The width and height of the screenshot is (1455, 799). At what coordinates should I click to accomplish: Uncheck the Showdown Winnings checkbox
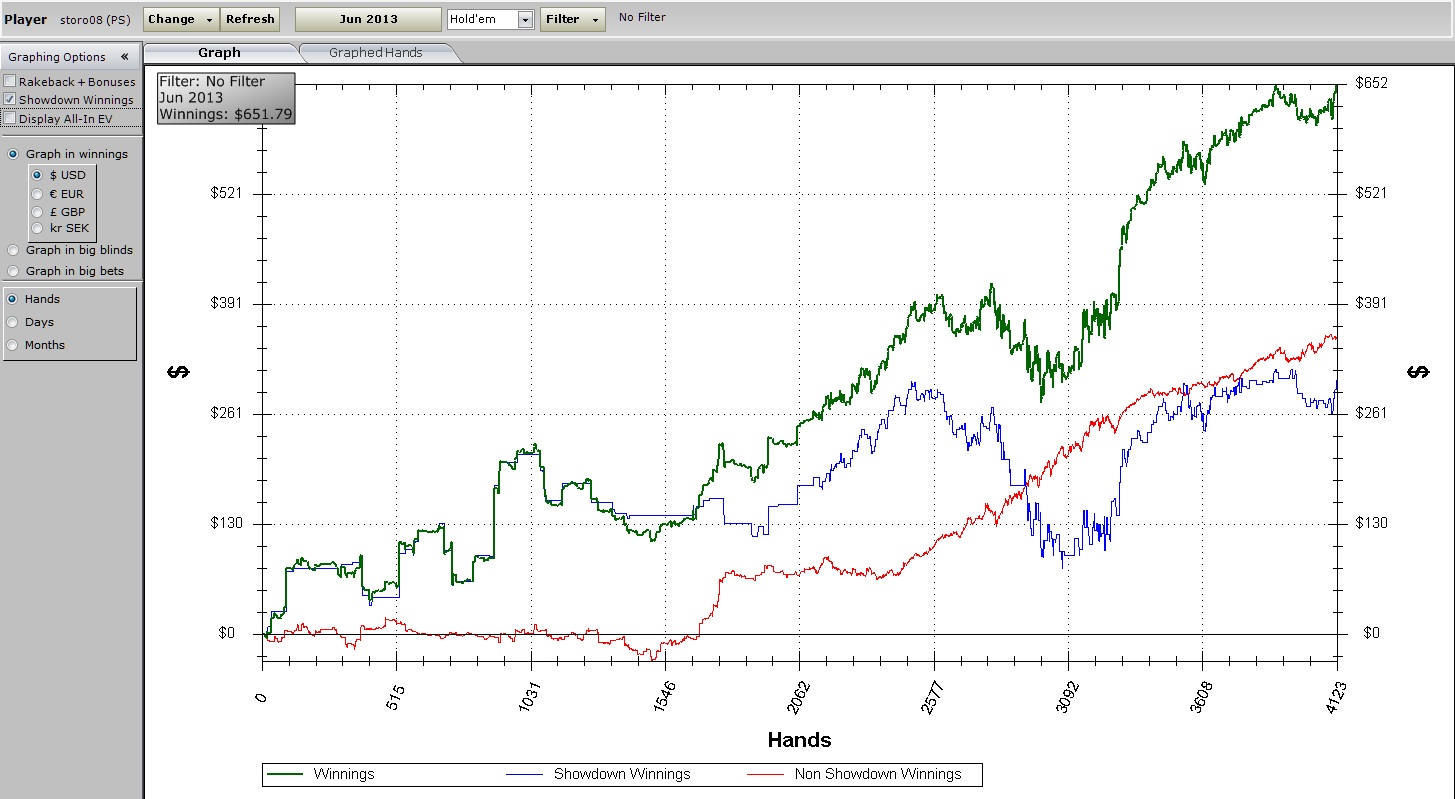(10, 100)
